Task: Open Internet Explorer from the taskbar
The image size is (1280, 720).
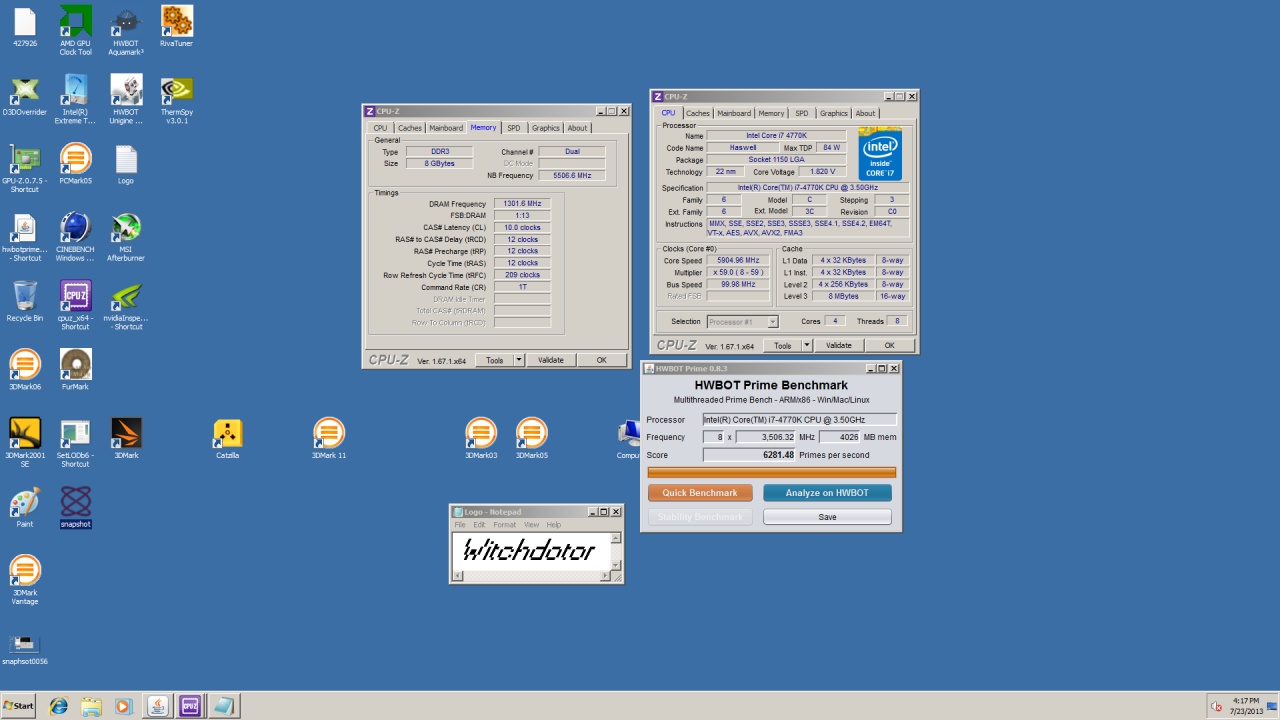Action: click(59, 706)
